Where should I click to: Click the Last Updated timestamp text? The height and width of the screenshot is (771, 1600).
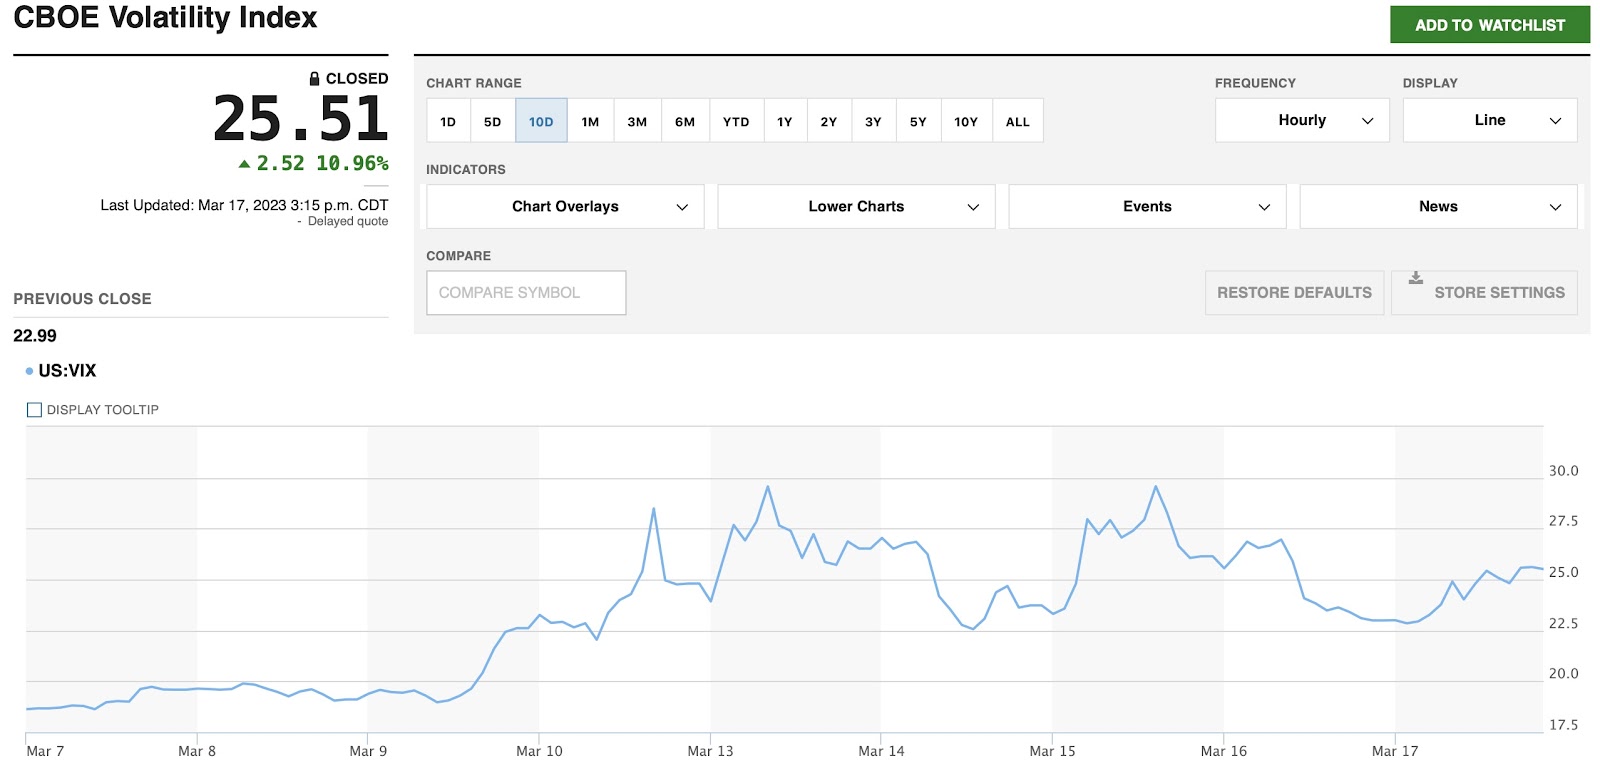pyautogui.click(x=244, y=205)
